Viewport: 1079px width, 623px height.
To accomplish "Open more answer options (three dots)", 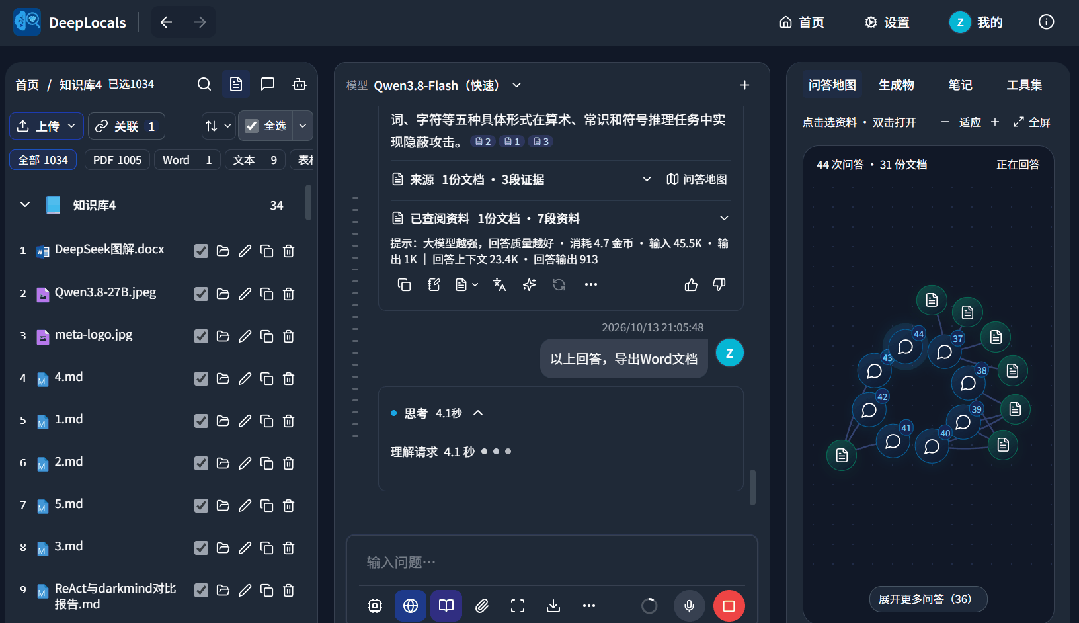I will coord(590,284).
